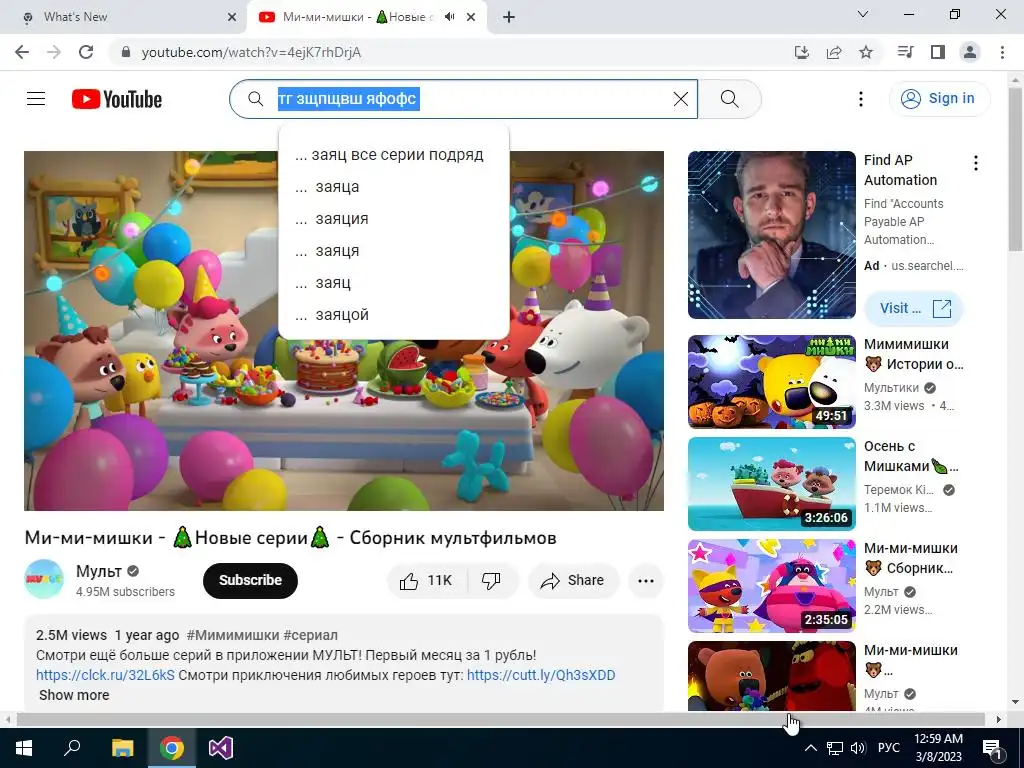Reload the current page
This screenshot has height=768, width=1024.
86,52
